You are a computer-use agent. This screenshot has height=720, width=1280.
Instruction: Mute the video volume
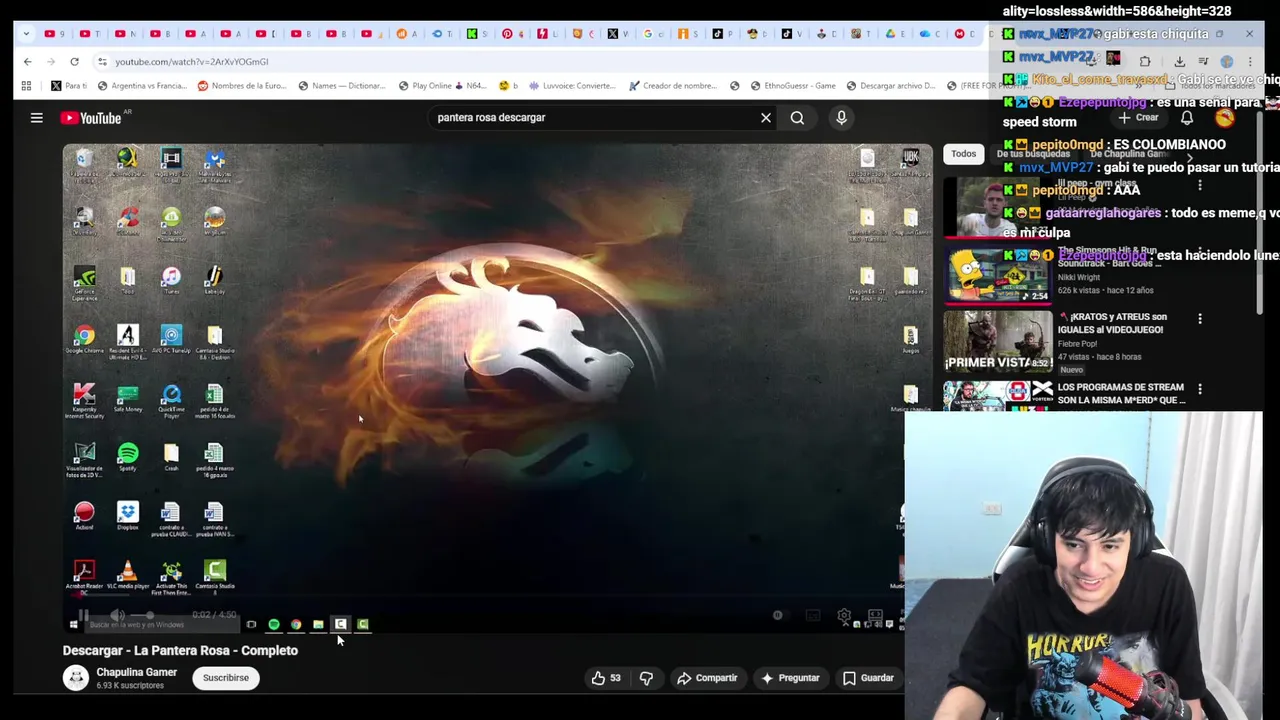pos(117,616)
